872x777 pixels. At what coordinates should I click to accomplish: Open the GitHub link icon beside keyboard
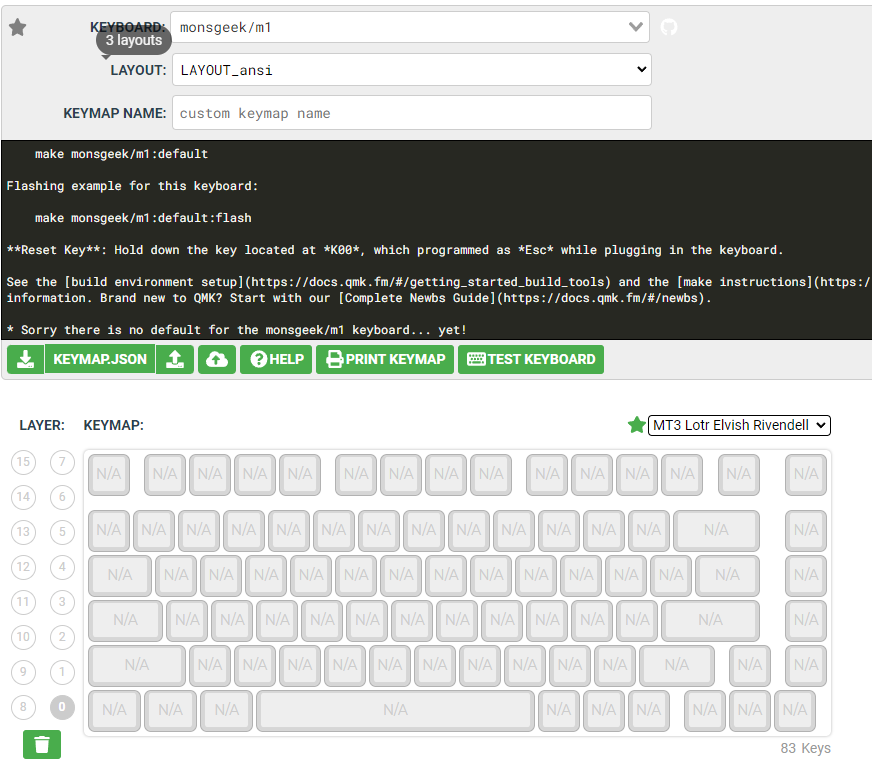(669, 27)
